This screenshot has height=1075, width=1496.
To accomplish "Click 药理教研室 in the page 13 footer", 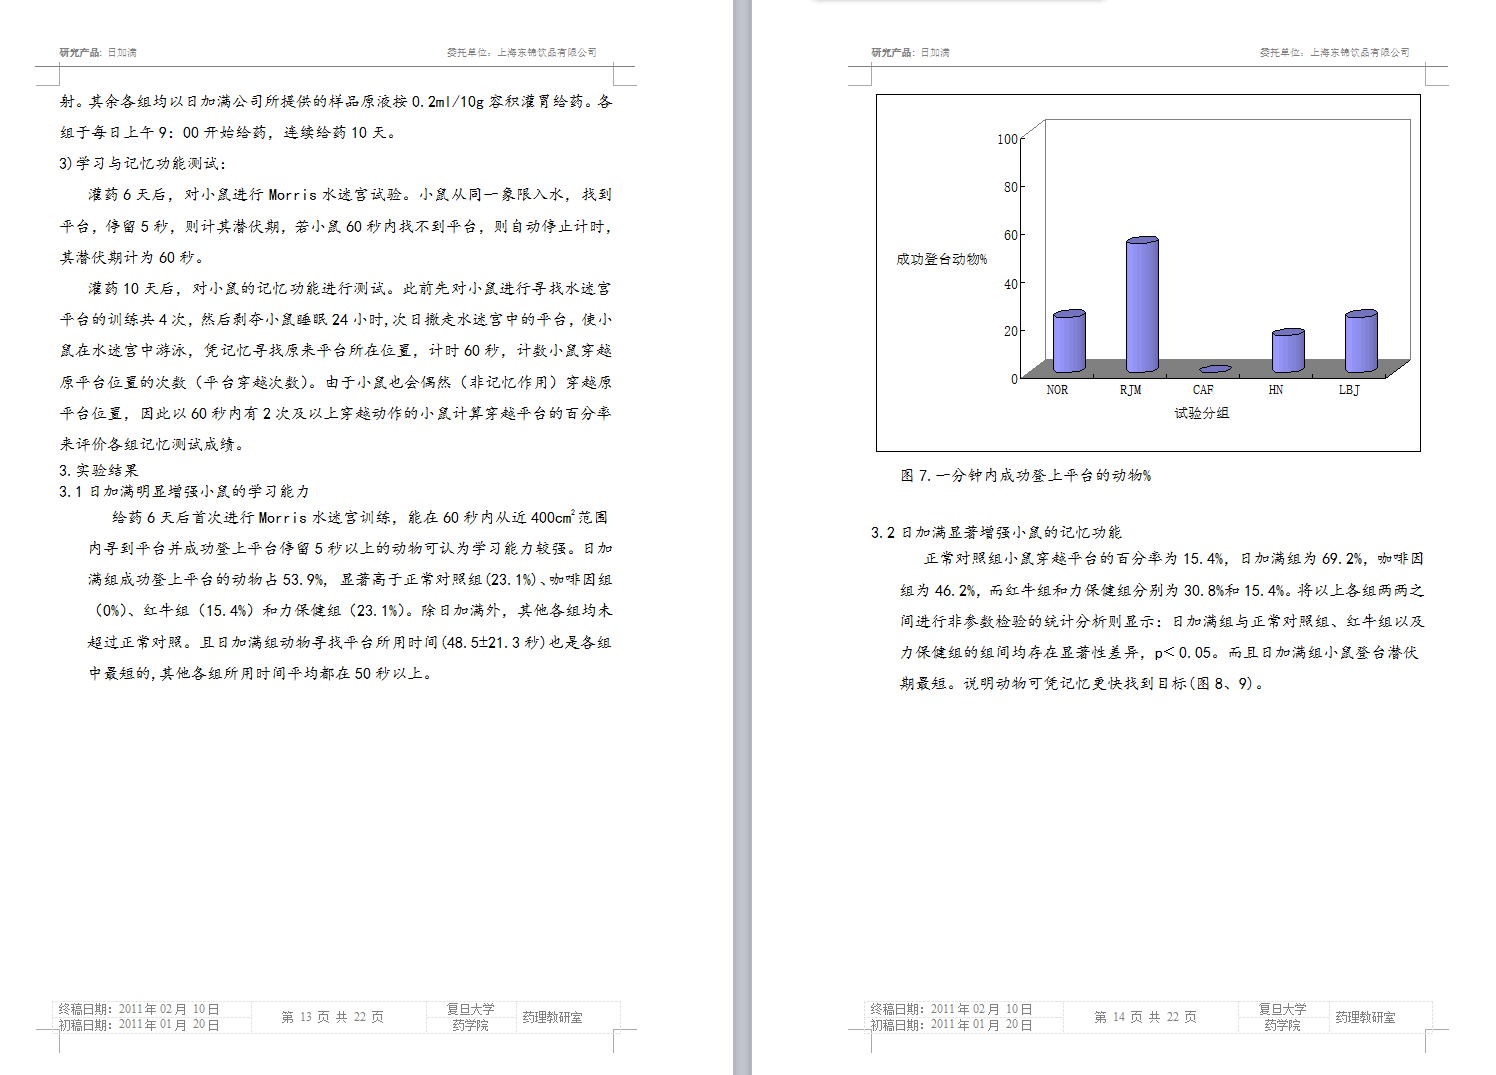I will (552, 1017).
